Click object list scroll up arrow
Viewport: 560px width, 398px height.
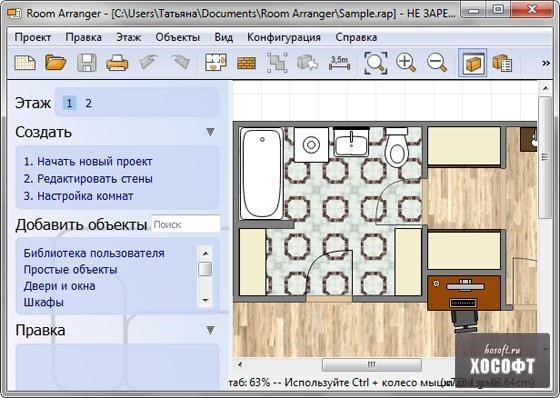(x=205, y=253)
